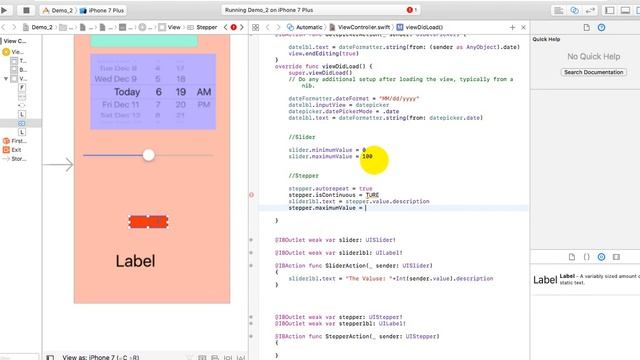
Task: Click the error marker in the code gutter
Action: coord(251,195)
